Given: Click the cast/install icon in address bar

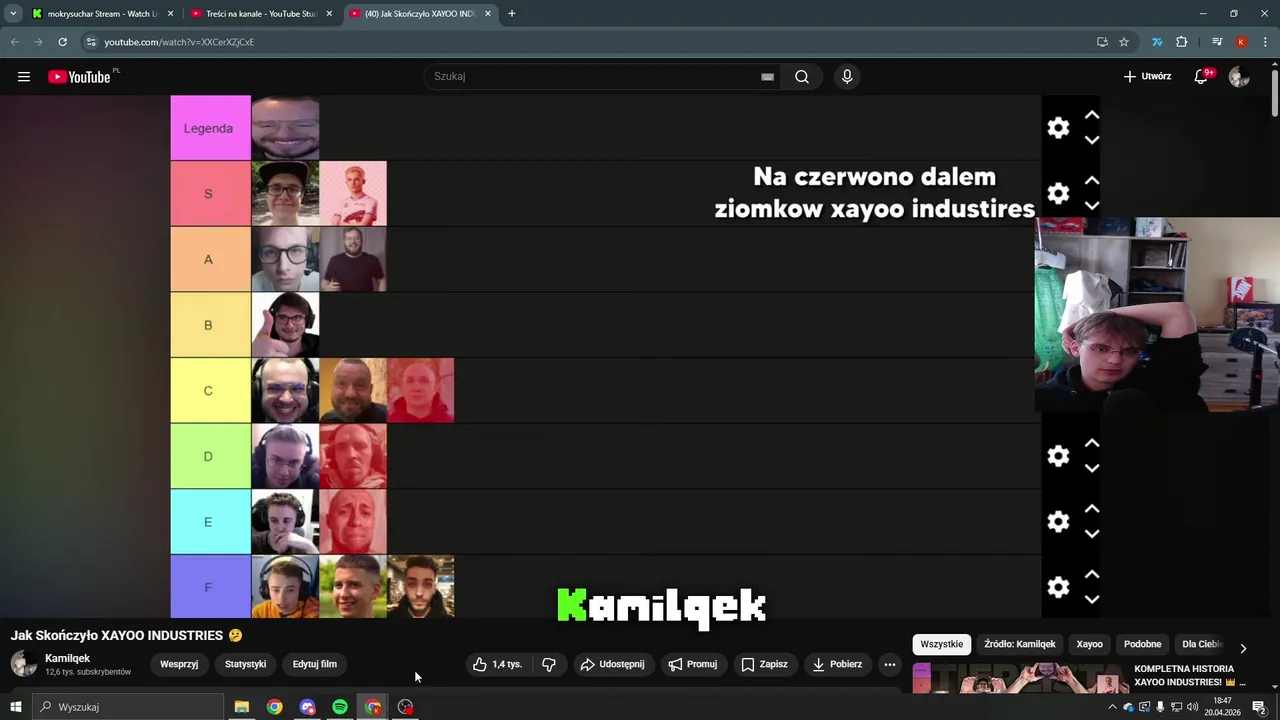Looking at the screenshot, I should [x=1102, y=42].
